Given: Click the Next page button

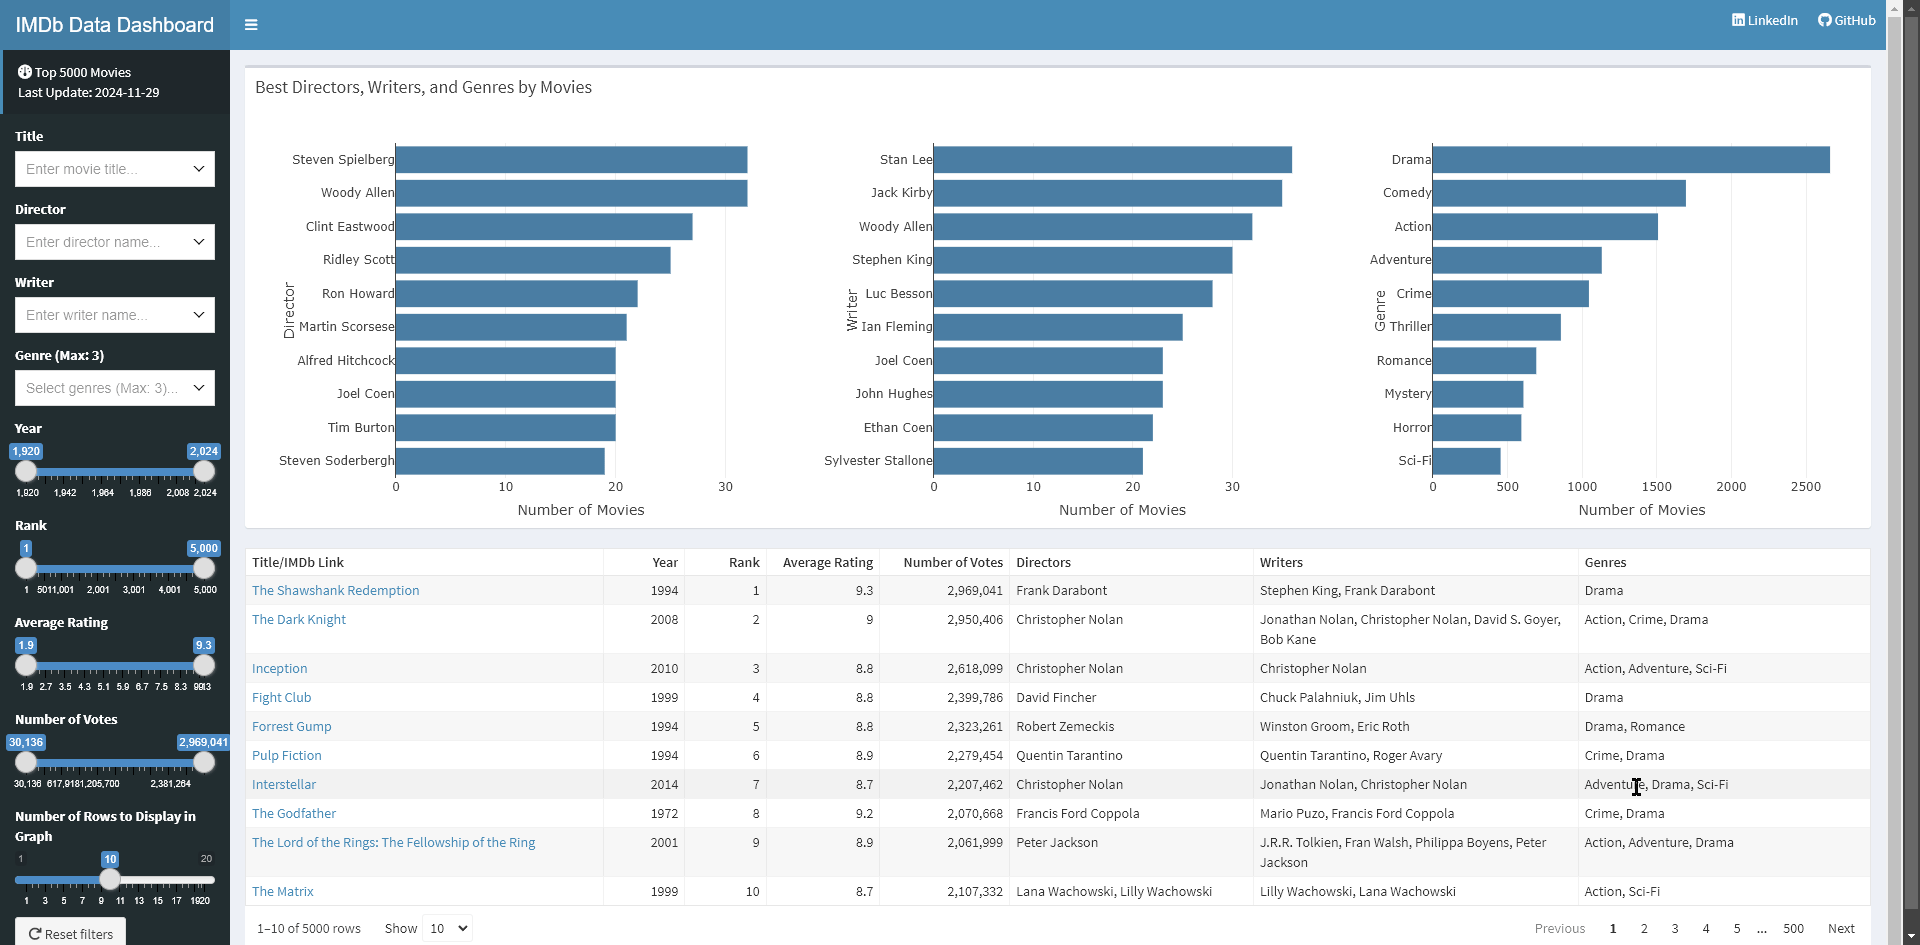Looking at the screenshot, I should point(1841,928).
